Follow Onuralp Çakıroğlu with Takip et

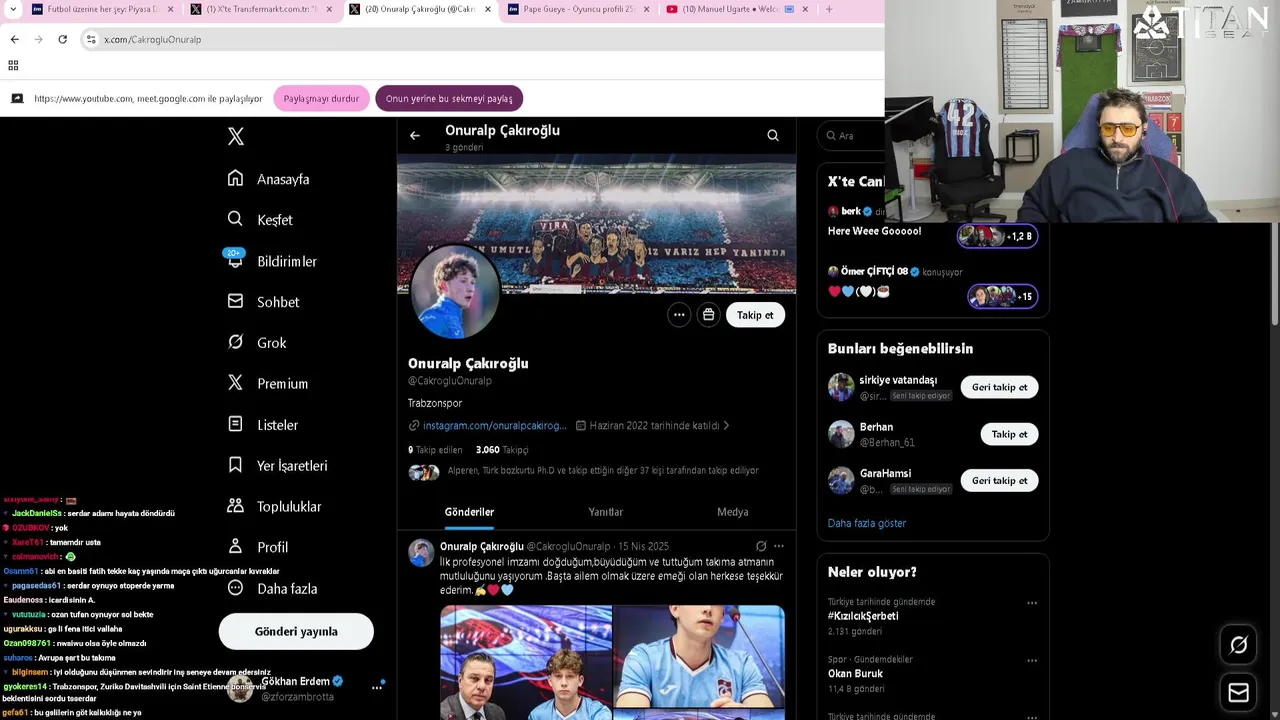click(x=755, y=315)
